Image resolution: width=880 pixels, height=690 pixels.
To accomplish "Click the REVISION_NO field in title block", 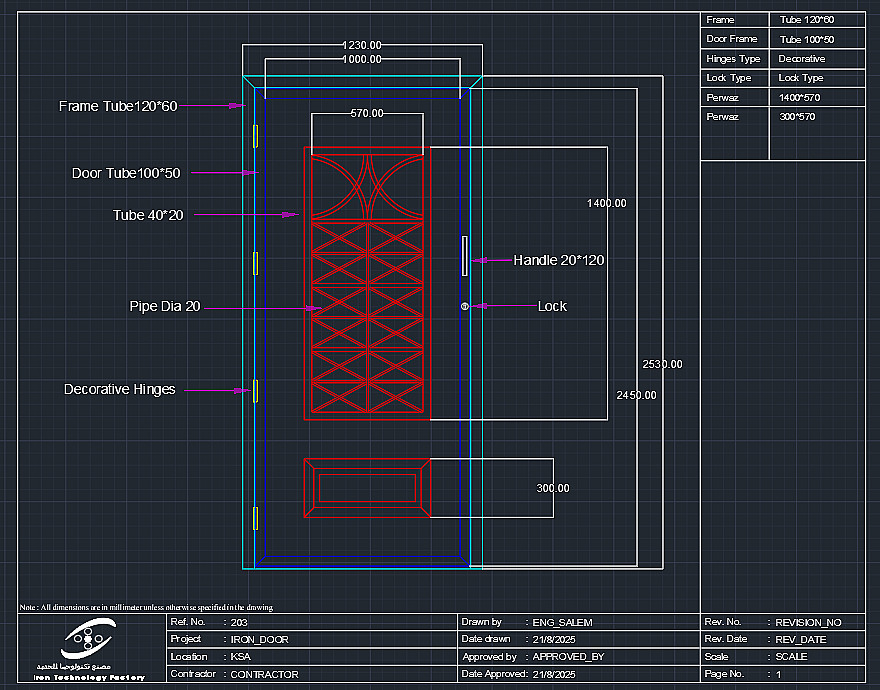I will click(x=808, y=623).
